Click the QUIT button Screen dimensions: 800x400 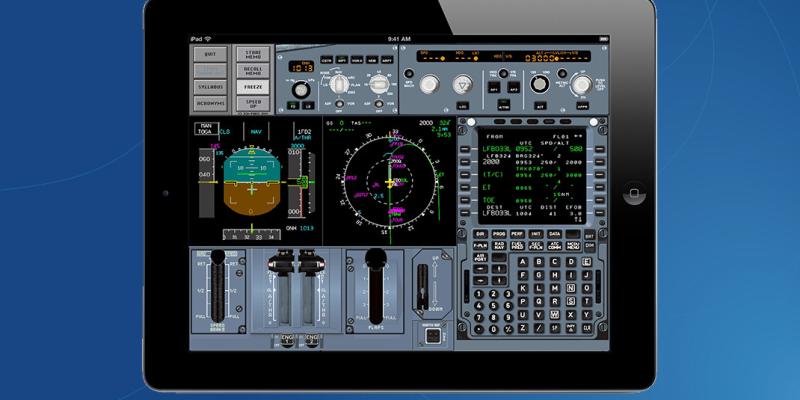[x=210, y=54]
